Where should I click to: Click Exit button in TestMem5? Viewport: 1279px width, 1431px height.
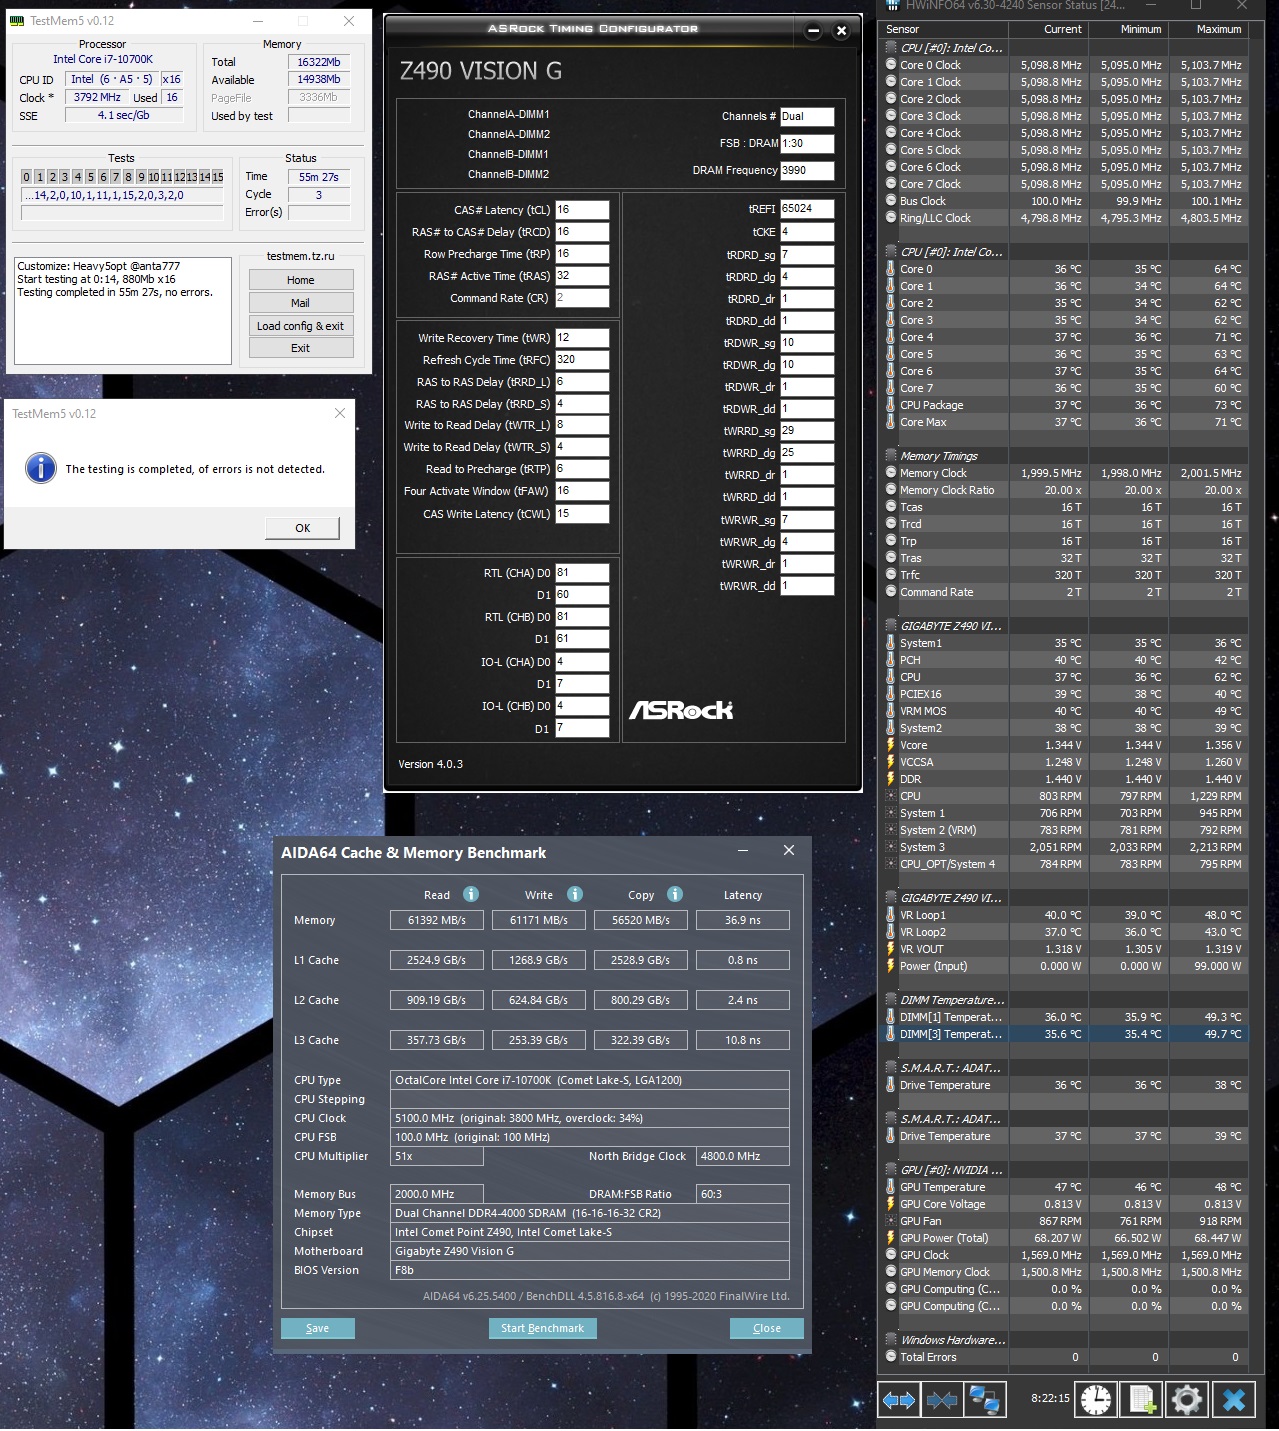(301, 348)
